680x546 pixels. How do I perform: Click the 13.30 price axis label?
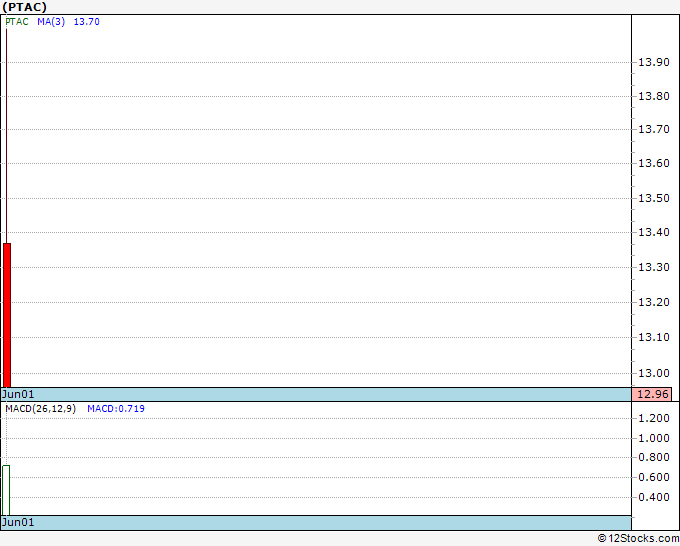[x=654, y=267]
